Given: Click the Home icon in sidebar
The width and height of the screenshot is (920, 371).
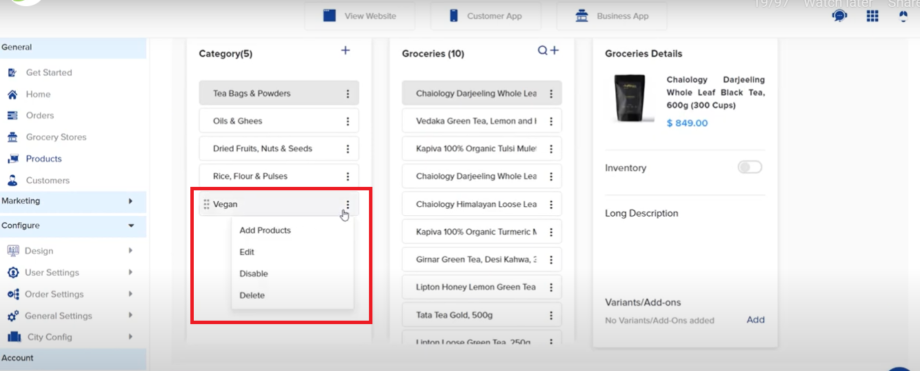Looking at the screenshot, I should pyautogui.click(x=12, y=95).
